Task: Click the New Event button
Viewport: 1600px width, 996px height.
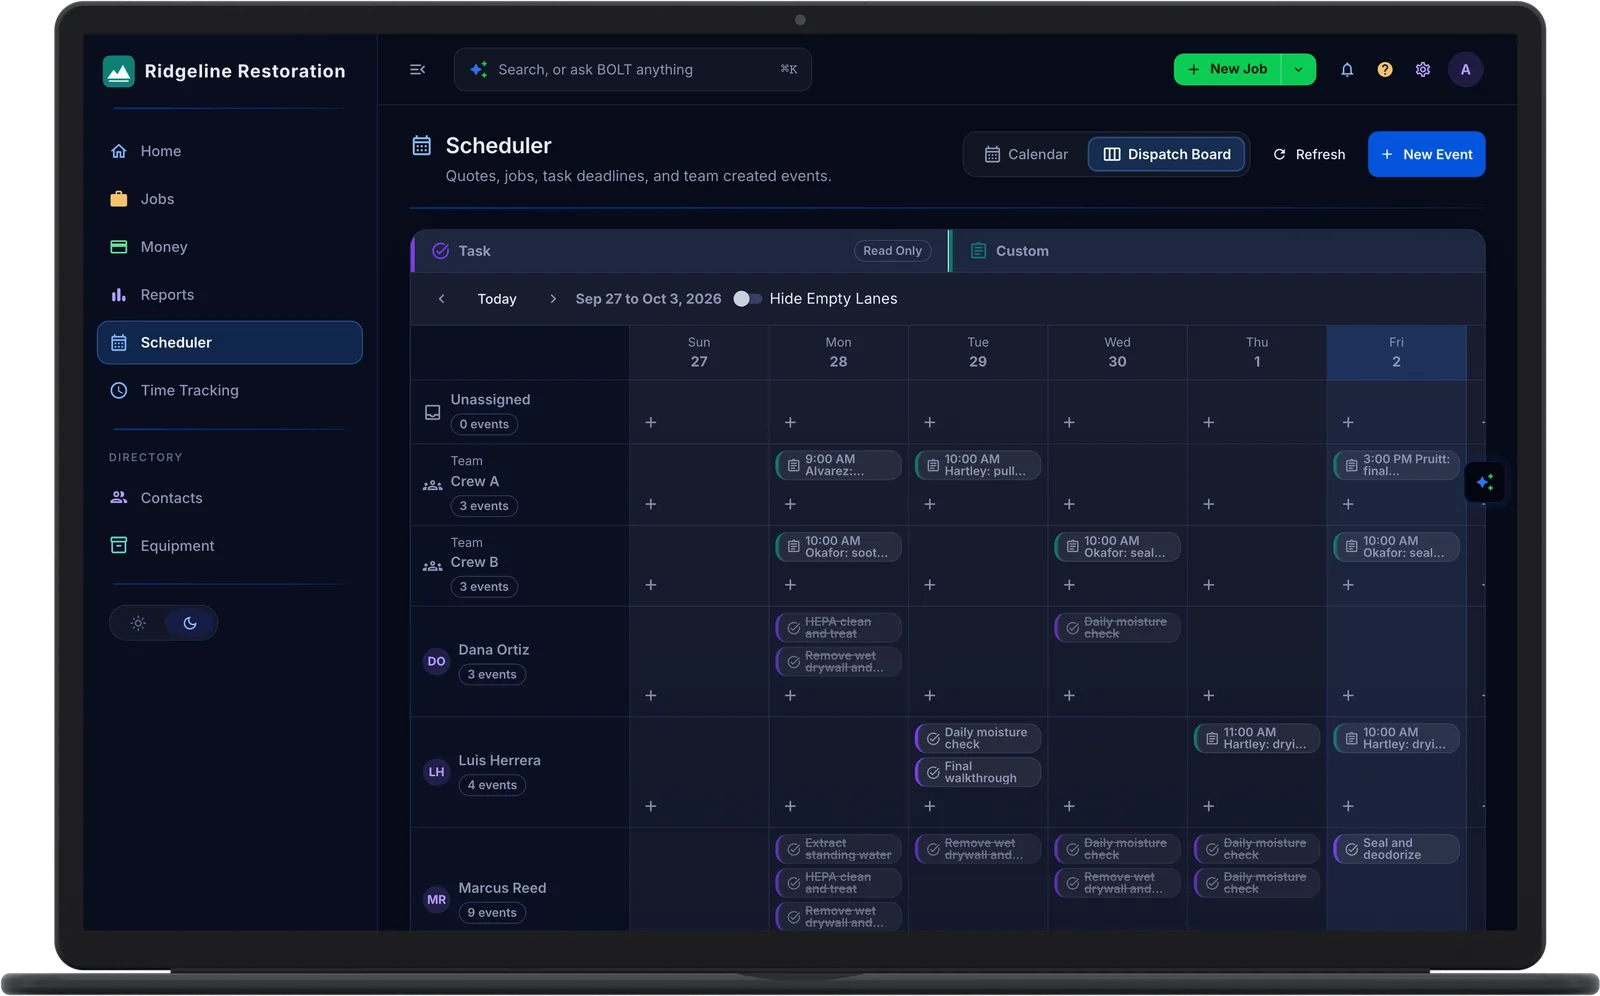Action: click(x=1426, y=154)
